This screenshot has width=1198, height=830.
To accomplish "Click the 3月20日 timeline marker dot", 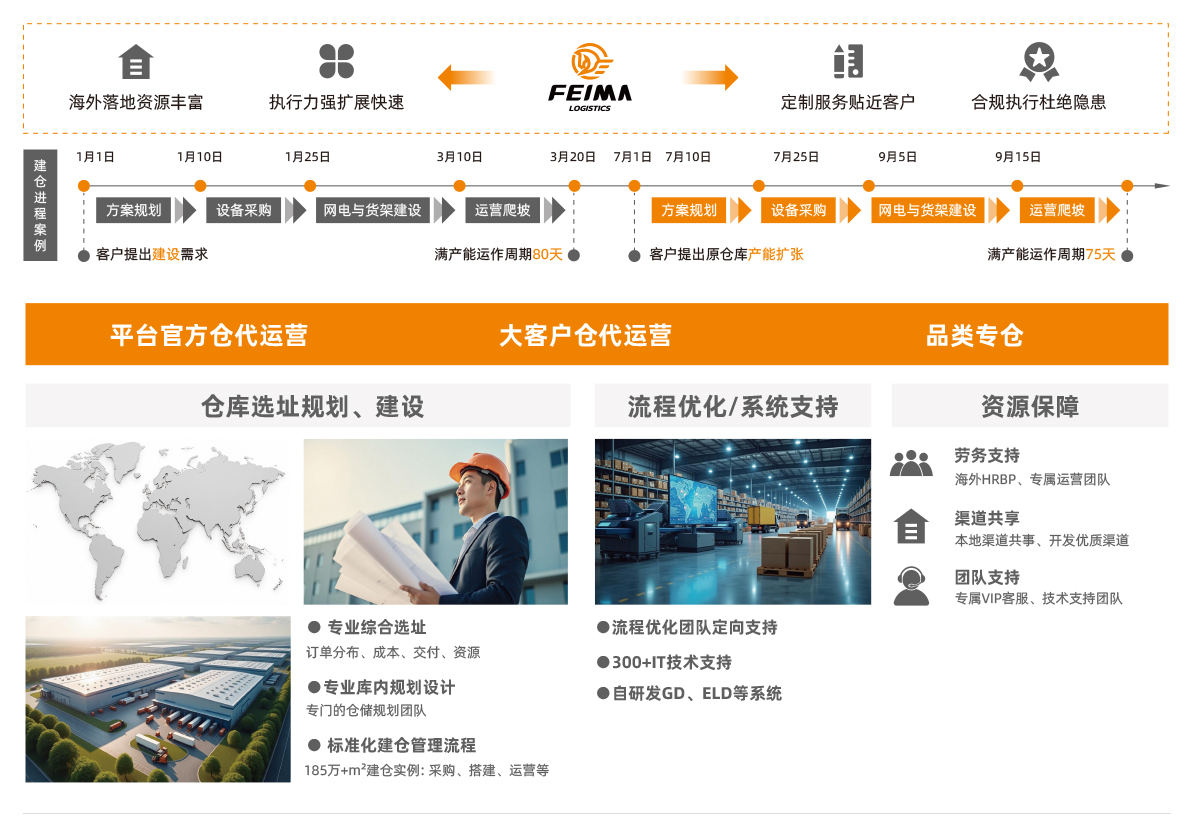I will [572, 183].
